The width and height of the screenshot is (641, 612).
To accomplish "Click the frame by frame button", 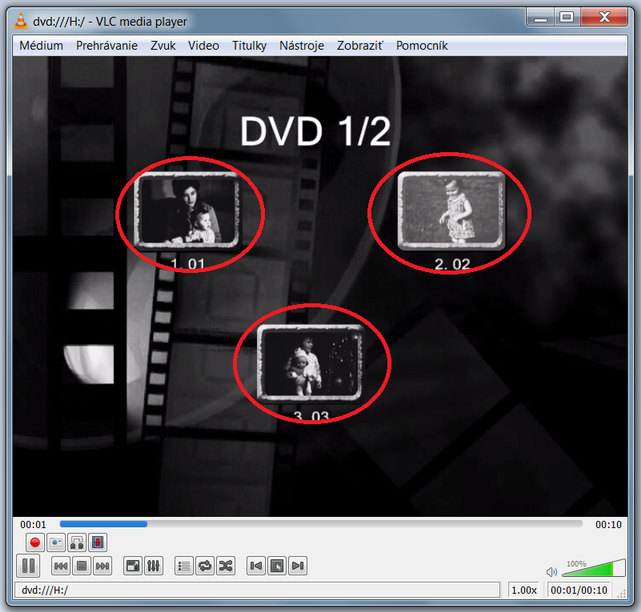I will [98, 543].
